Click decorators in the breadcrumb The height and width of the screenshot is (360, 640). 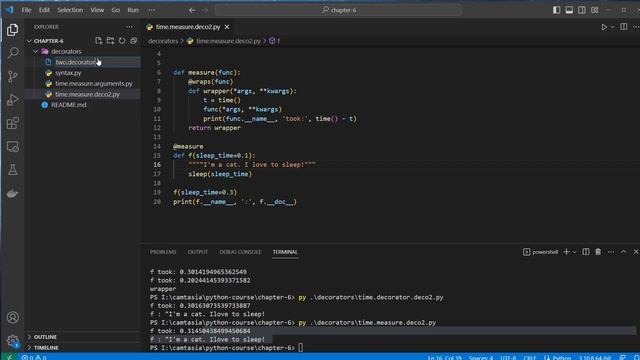[163, 41]
